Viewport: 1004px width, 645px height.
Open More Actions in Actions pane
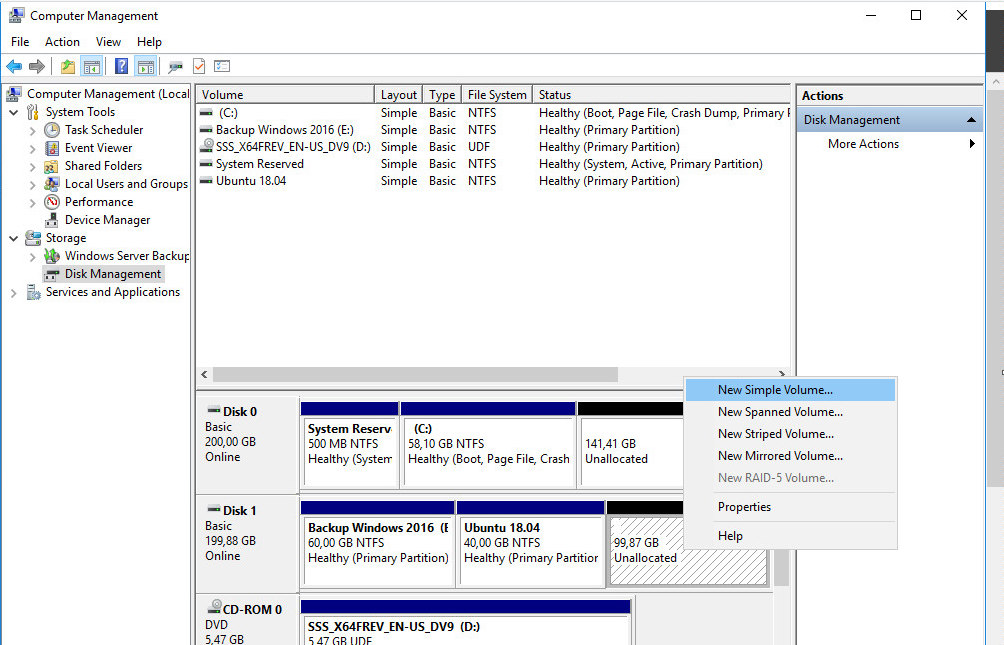[863, 144]
